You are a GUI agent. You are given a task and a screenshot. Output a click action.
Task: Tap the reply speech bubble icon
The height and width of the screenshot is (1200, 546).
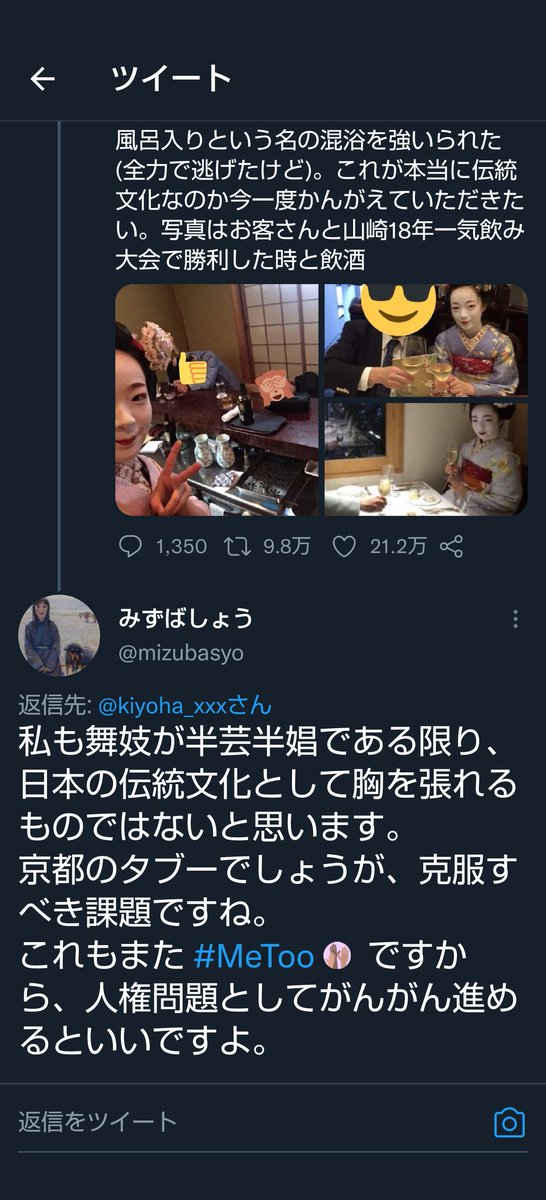[130, 546]
